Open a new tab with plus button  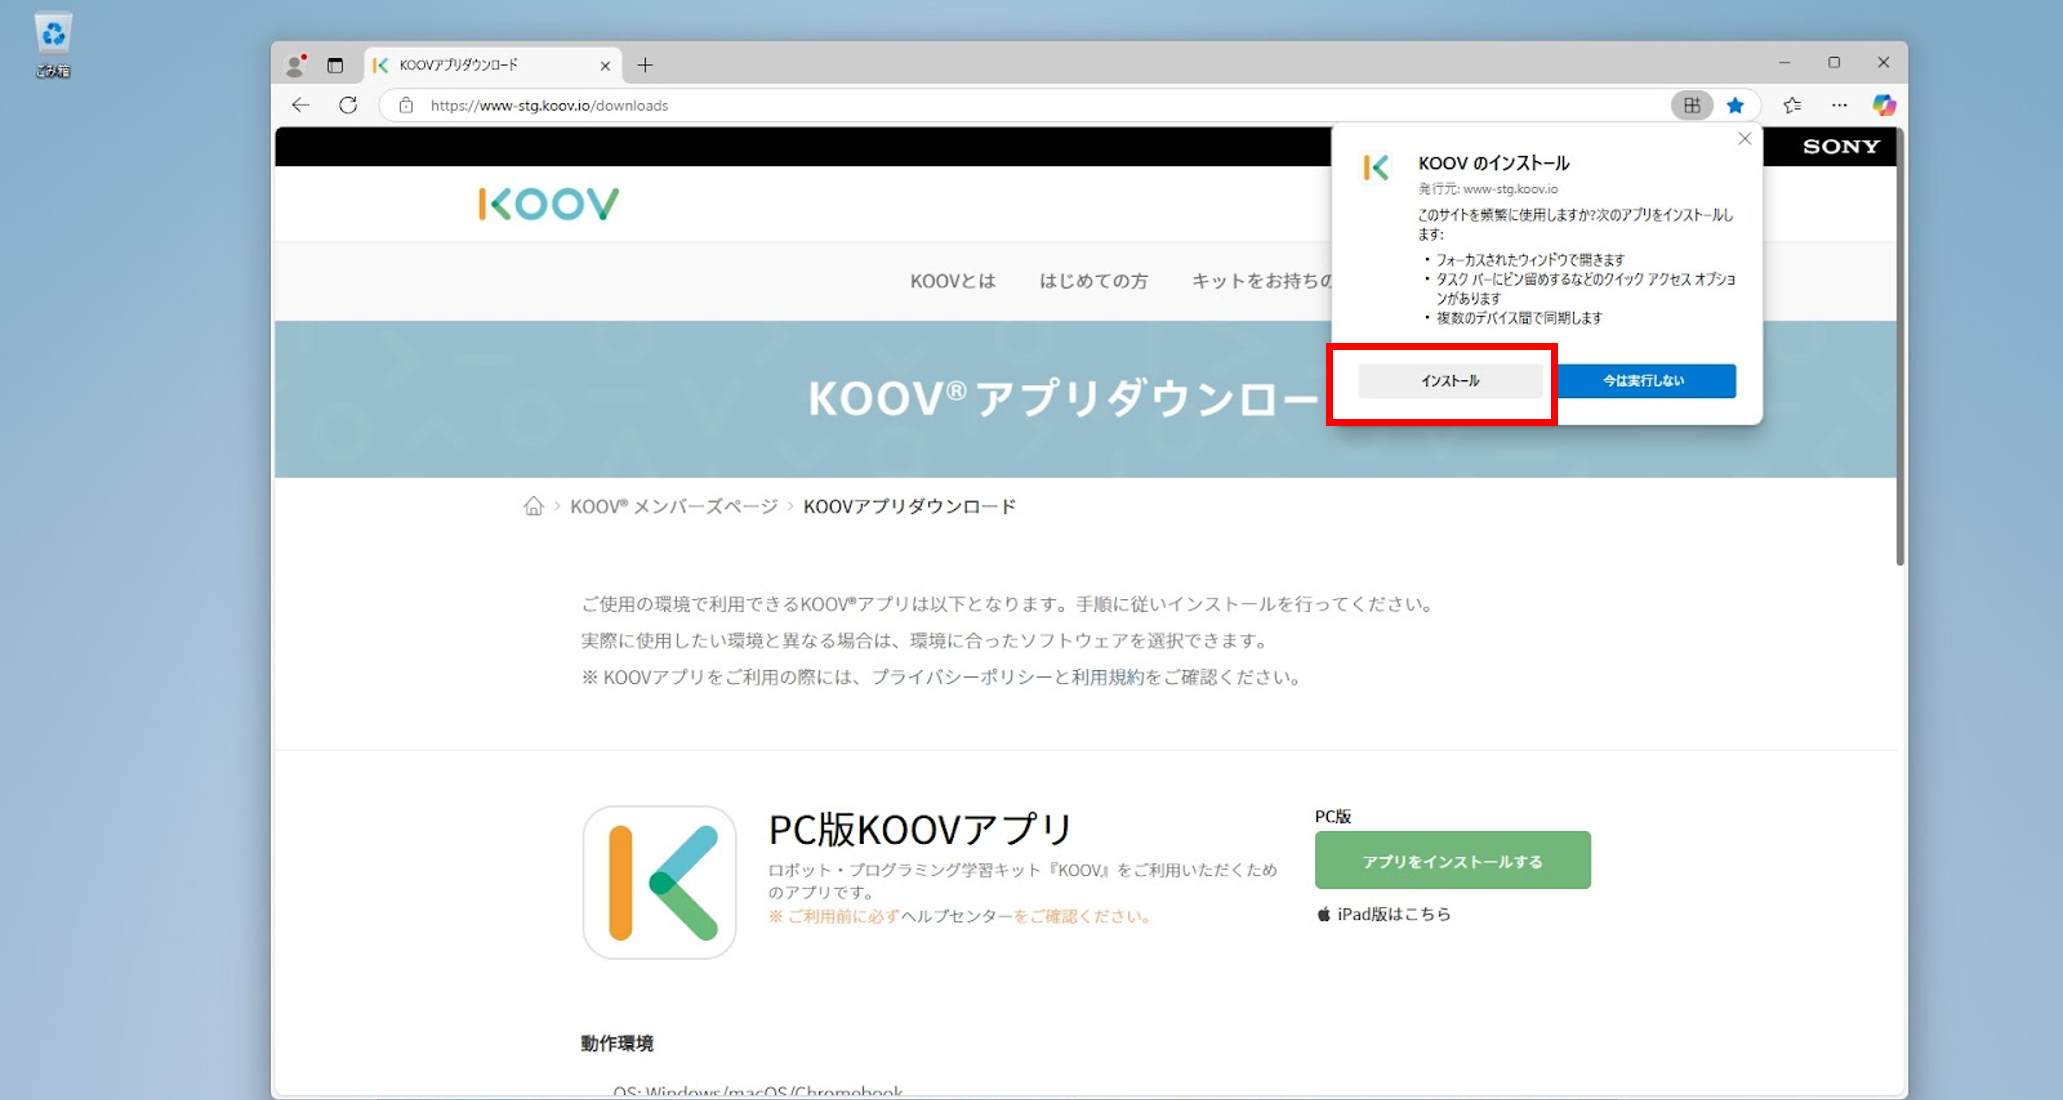click(x=645, y=65)
